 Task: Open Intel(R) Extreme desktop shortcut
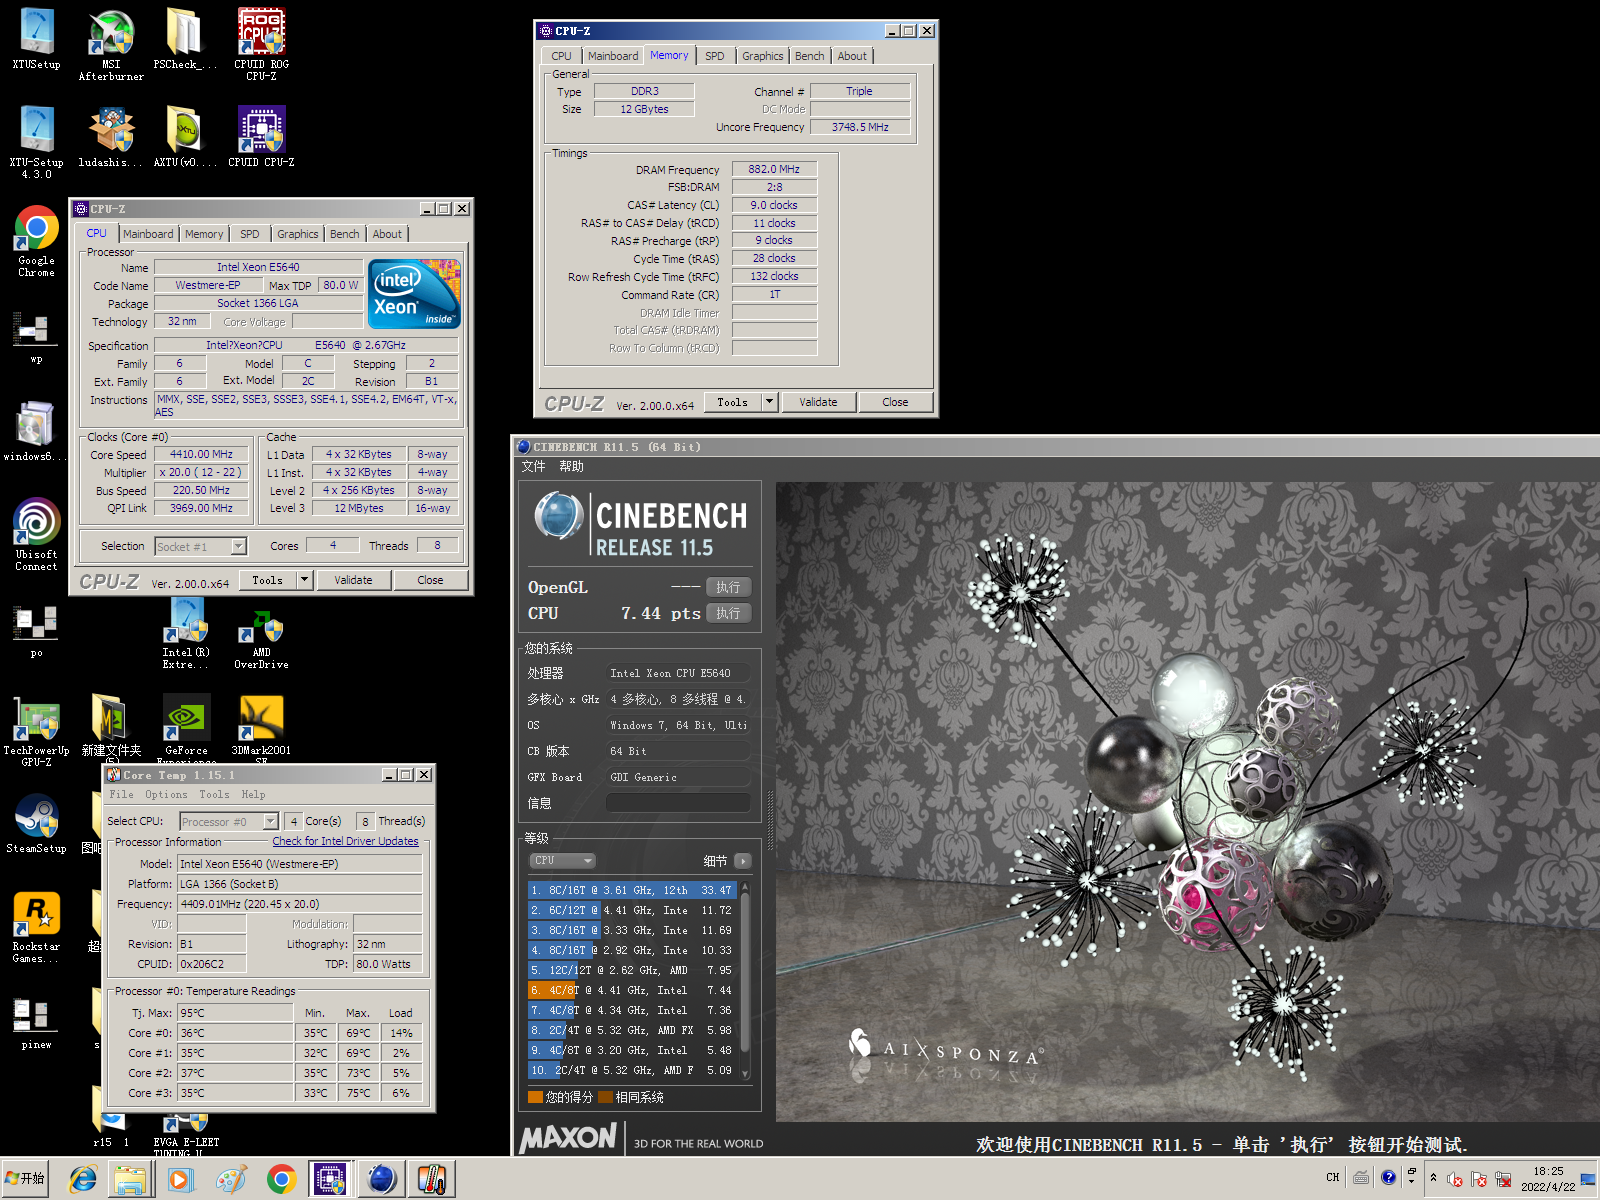[x=186, y=636]
